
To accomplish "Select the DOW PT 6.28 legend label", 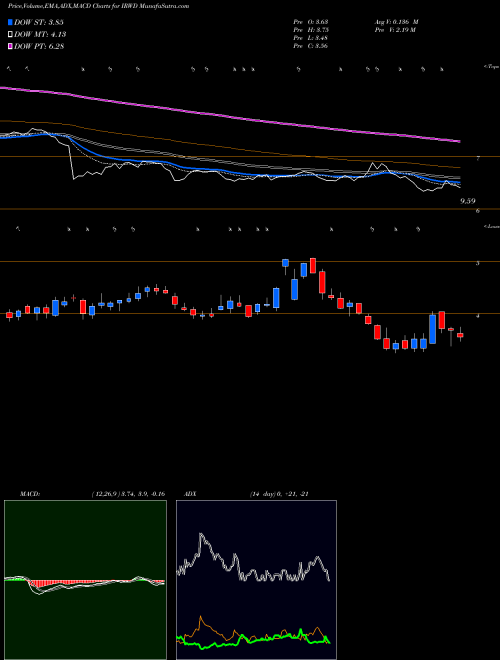I will tap(39, 46).
